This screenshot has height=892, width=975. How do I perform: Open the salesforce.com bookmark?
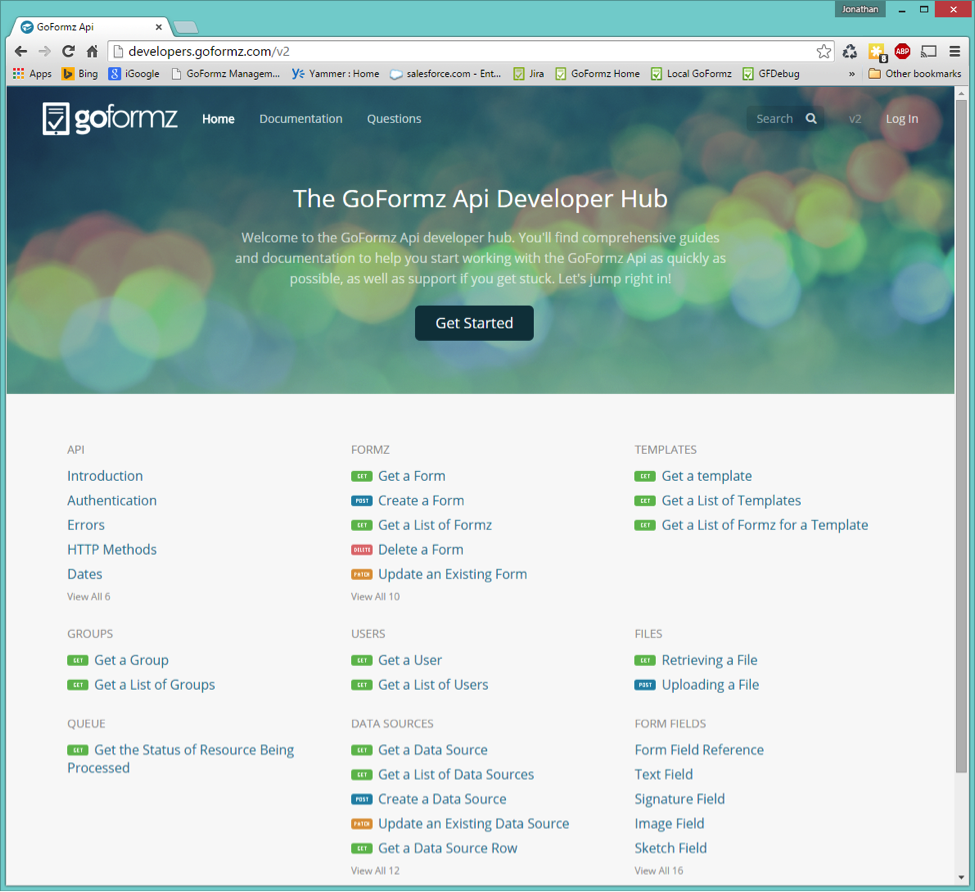click(445, 73)
